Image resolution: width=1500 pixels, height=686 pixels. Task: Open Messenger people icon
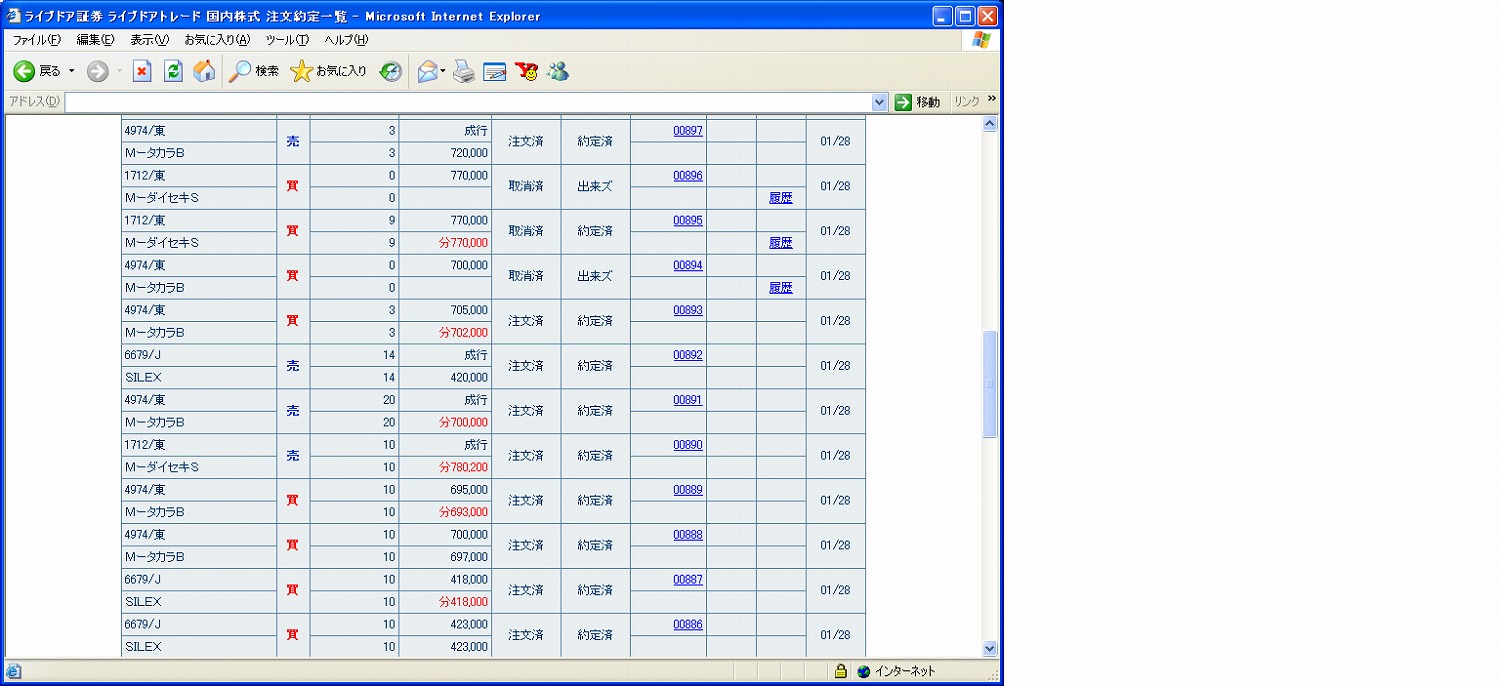pos(558,71)
